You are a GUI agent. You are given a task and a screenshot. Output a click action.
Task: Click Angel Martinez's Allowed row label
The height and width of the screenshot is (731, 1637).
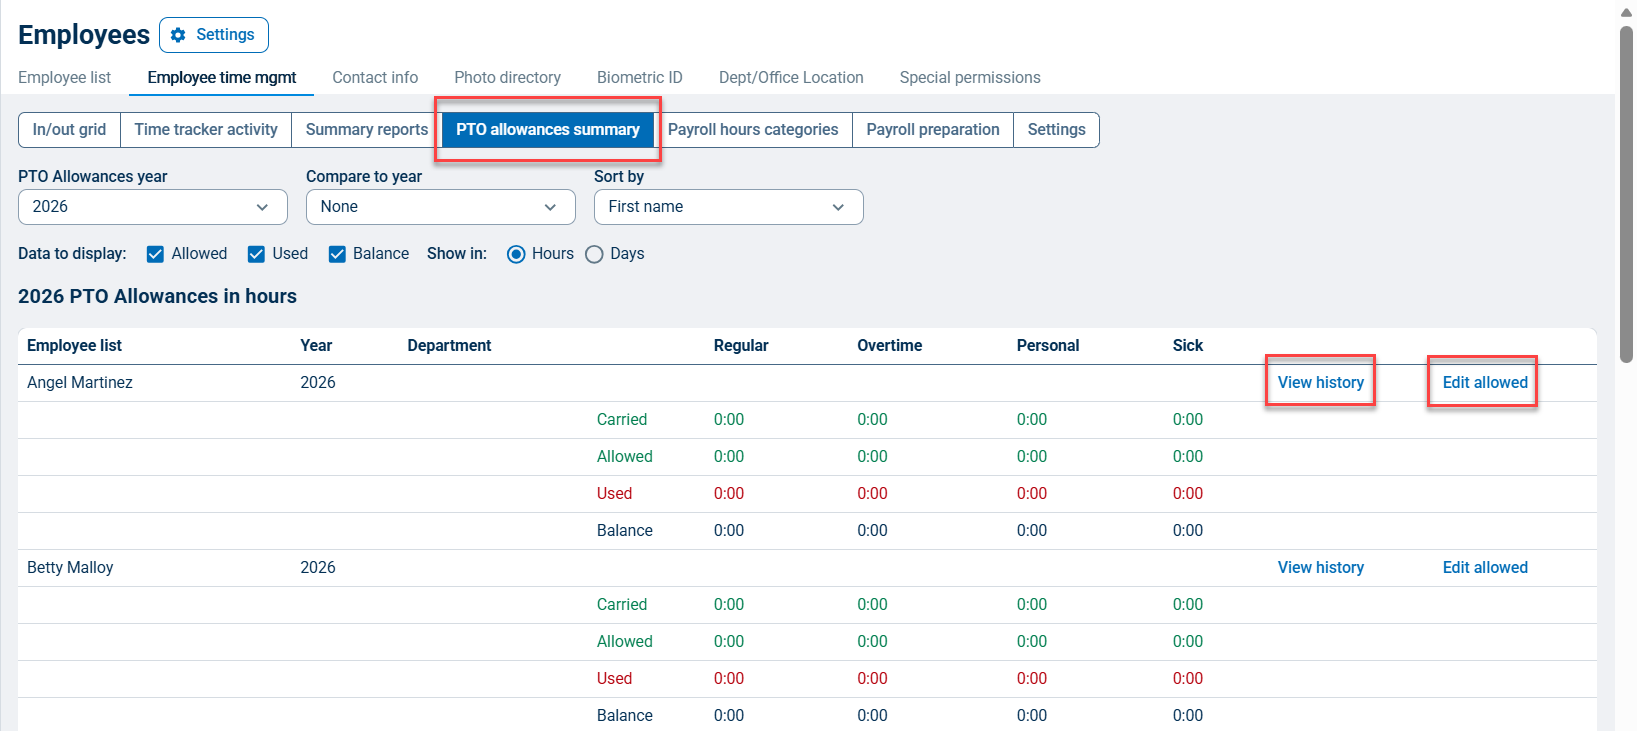click(625, 456)
